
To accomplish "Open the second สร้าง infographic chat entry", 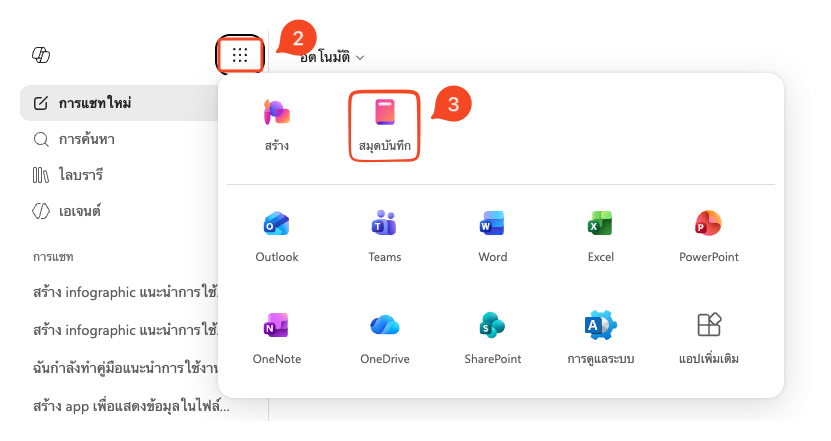I will 126,330.
